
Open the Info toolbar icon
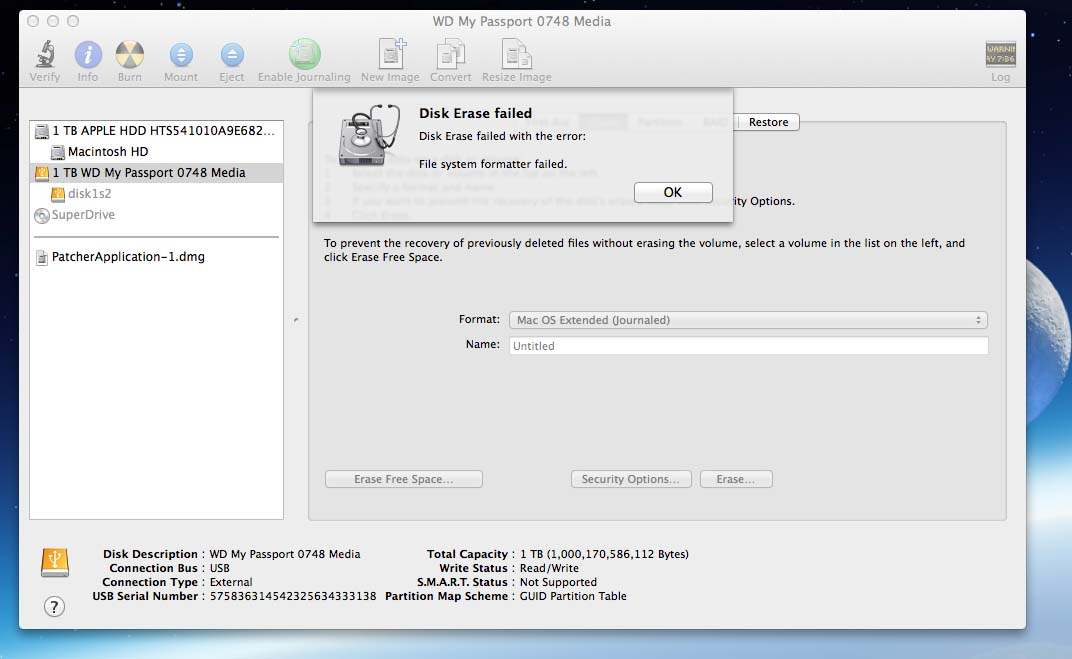(88, 55)
